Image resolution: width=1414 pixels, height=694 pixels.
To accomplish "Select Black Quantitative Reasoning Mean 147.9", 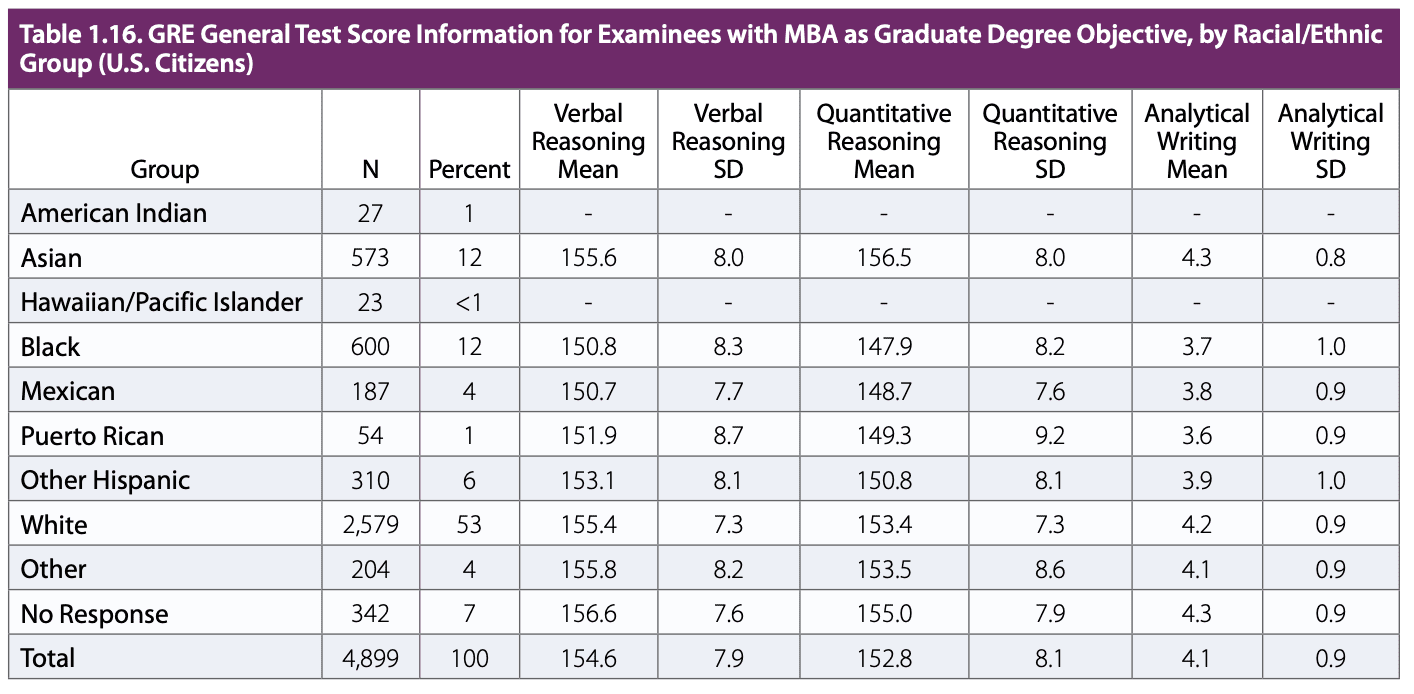I will [884, 347].
